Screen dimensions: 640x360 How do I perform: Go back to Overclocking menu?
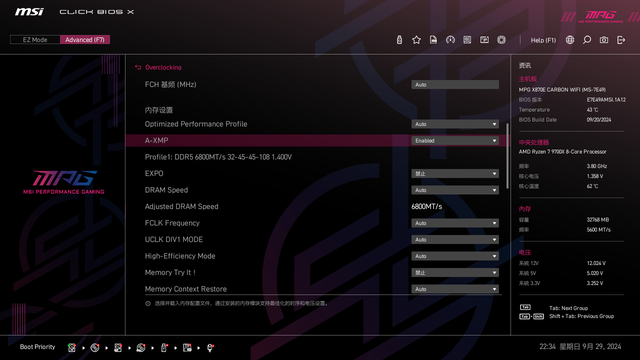(x=163, y=67)
